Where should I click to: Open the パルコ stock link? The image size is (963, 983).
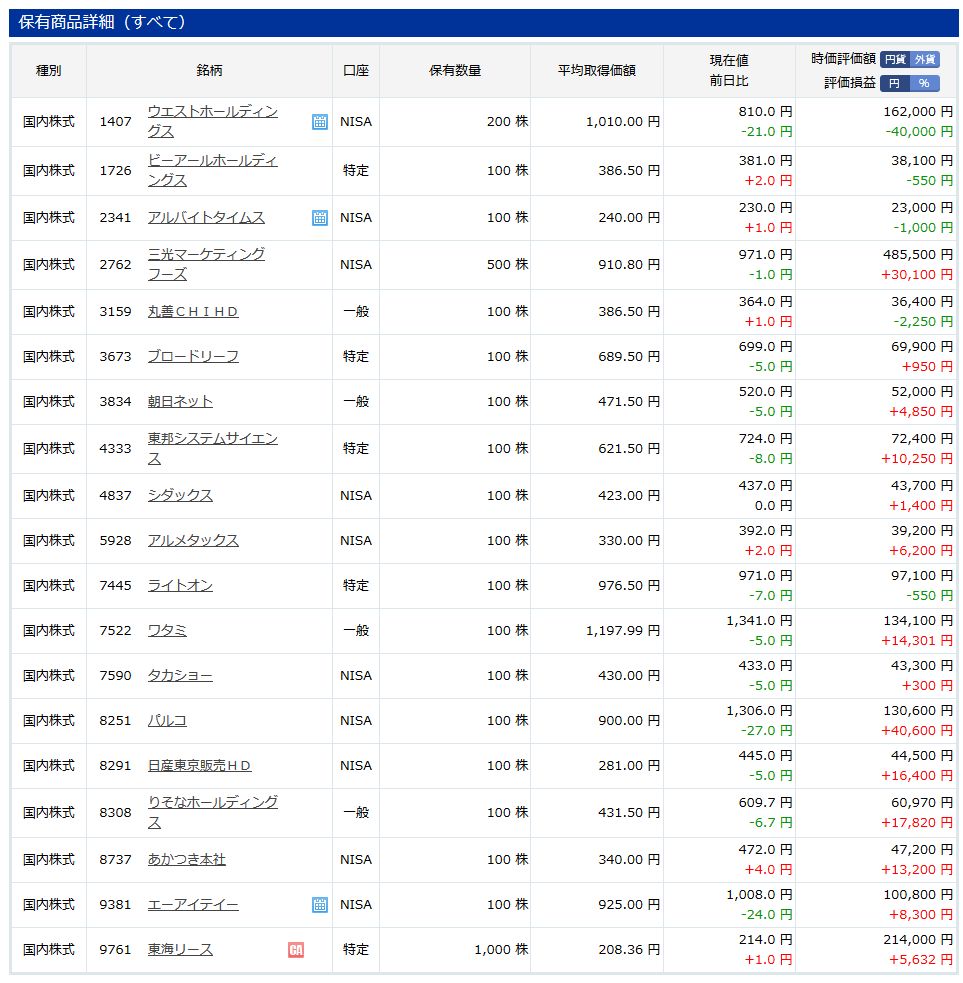coord(167,721)
